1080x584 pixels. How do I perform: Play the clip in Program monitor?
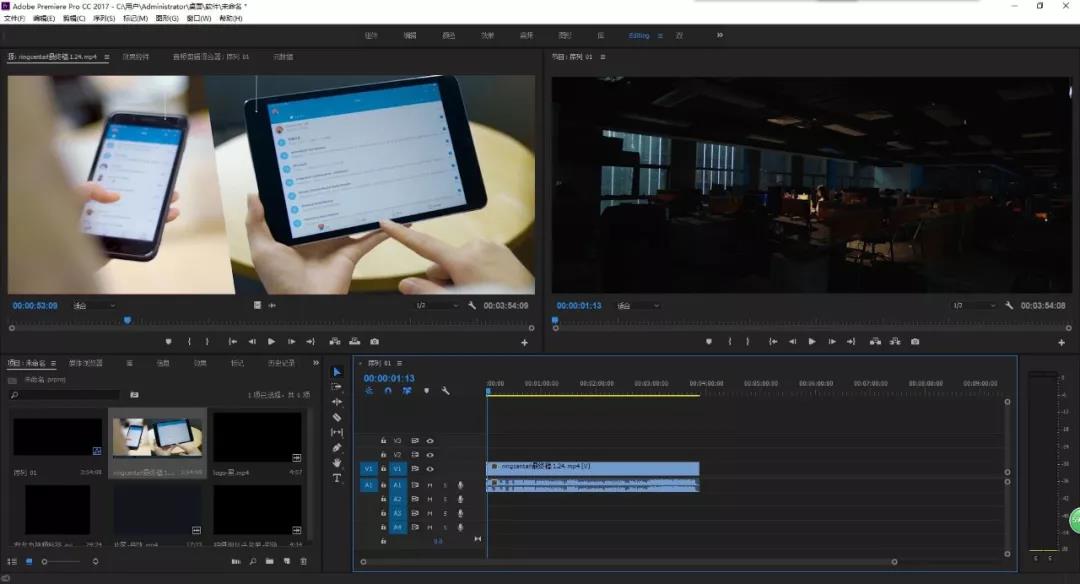[811, 342]
